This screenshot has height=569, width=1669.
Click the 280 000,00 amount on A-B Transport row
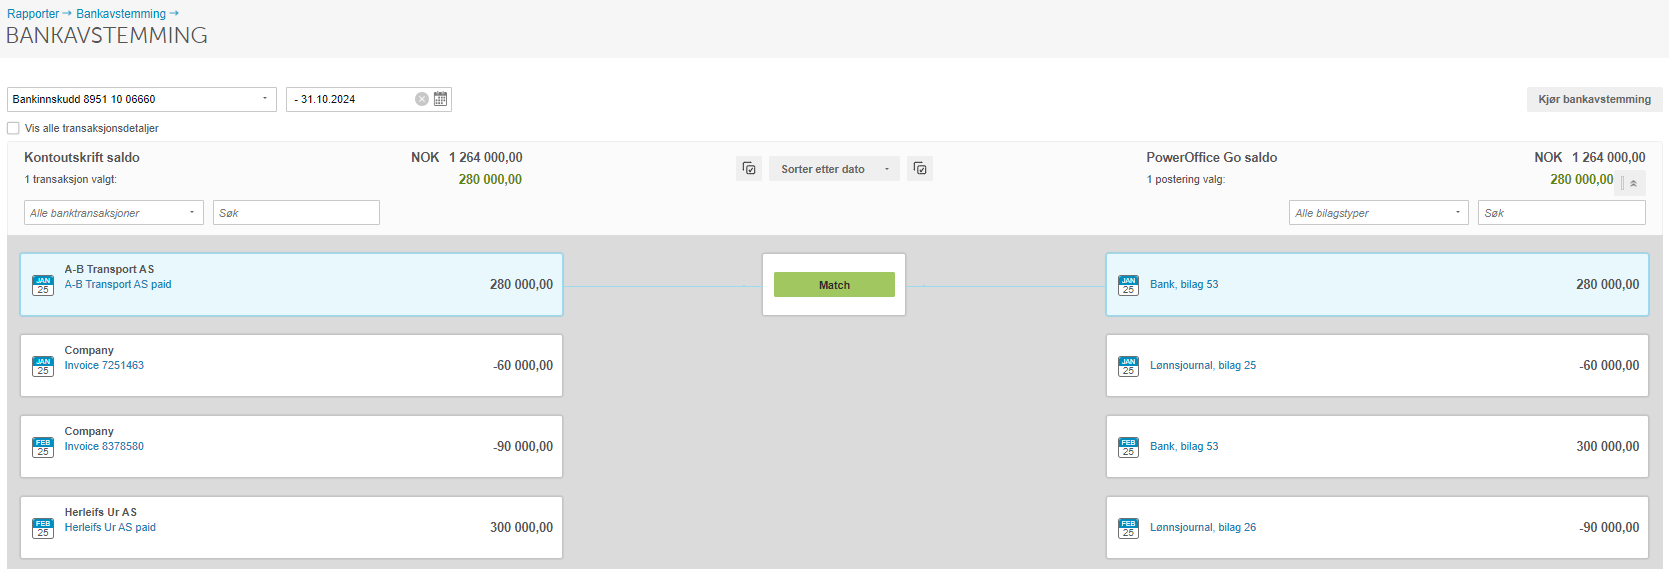521,284
